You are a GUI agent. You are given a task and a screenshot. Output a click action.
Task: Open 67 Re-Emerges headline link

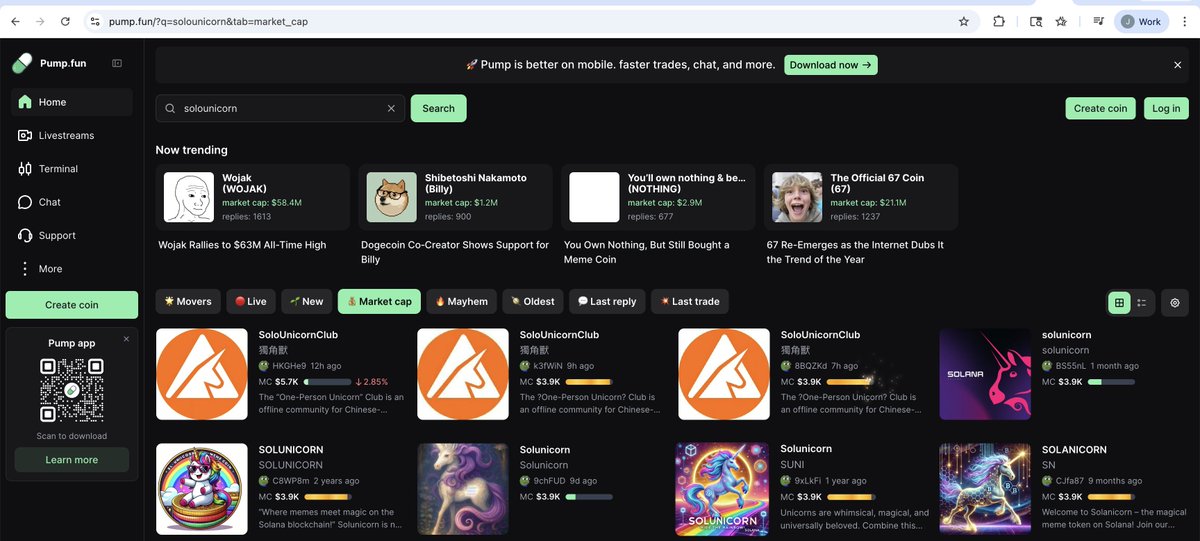855,252
